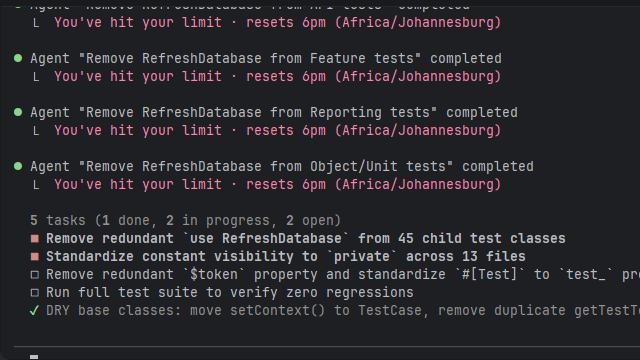
Task: Click result branch marker under Reporting tests agent
Action: (36, 131)
